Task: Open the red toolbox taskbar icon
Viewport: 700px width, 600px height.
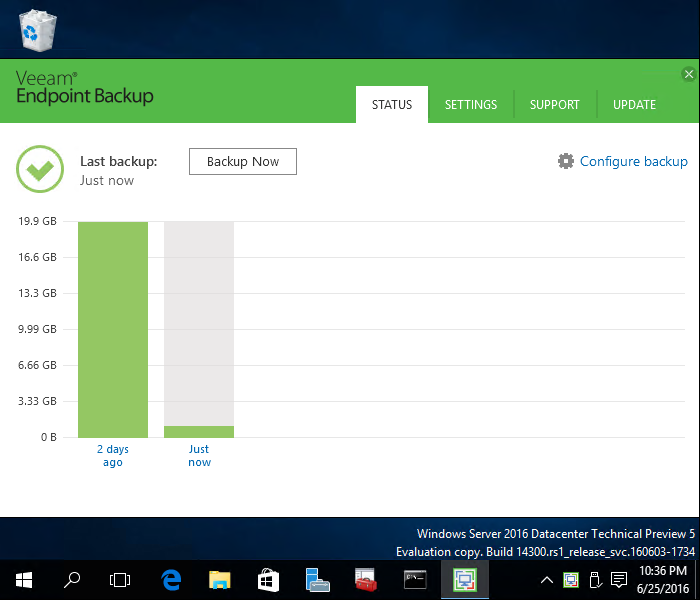Action: tap(366, 580)
